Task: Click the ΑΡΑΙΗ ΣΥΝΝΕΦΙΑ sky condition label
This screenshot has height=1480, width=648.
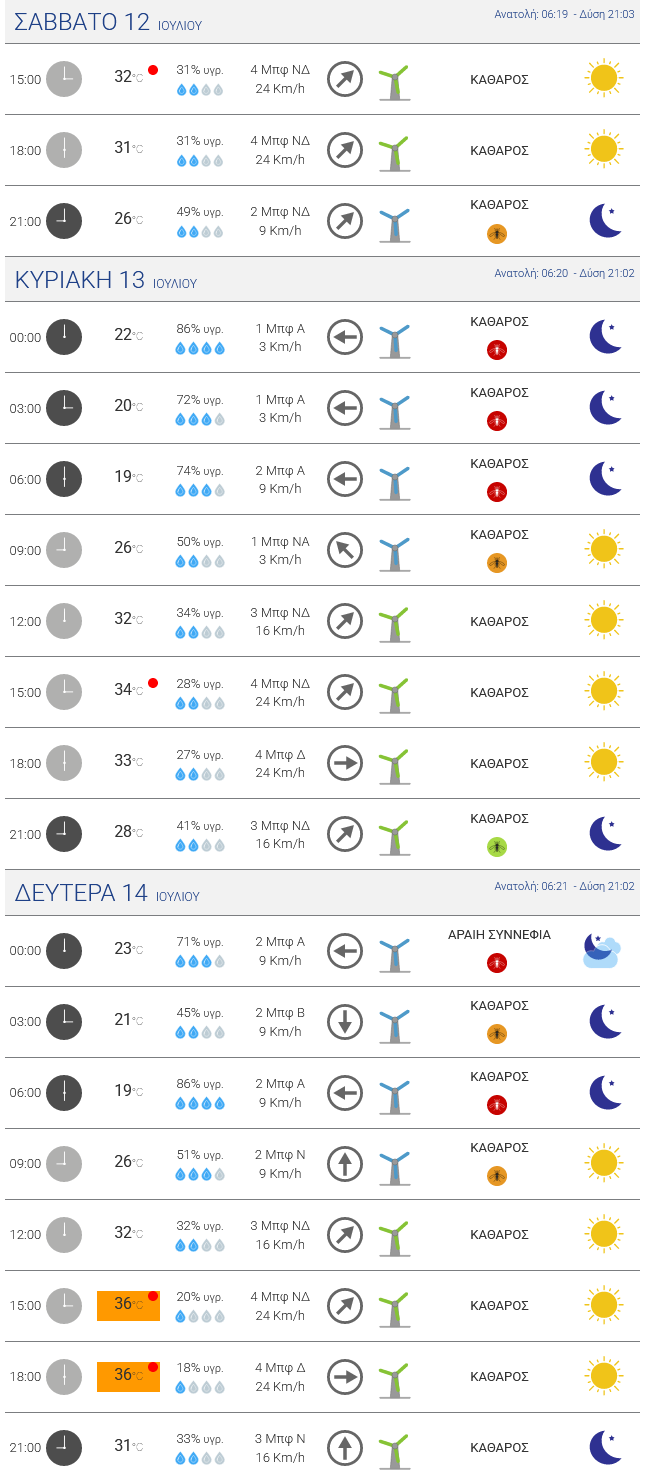Action: tap(499, 935)
